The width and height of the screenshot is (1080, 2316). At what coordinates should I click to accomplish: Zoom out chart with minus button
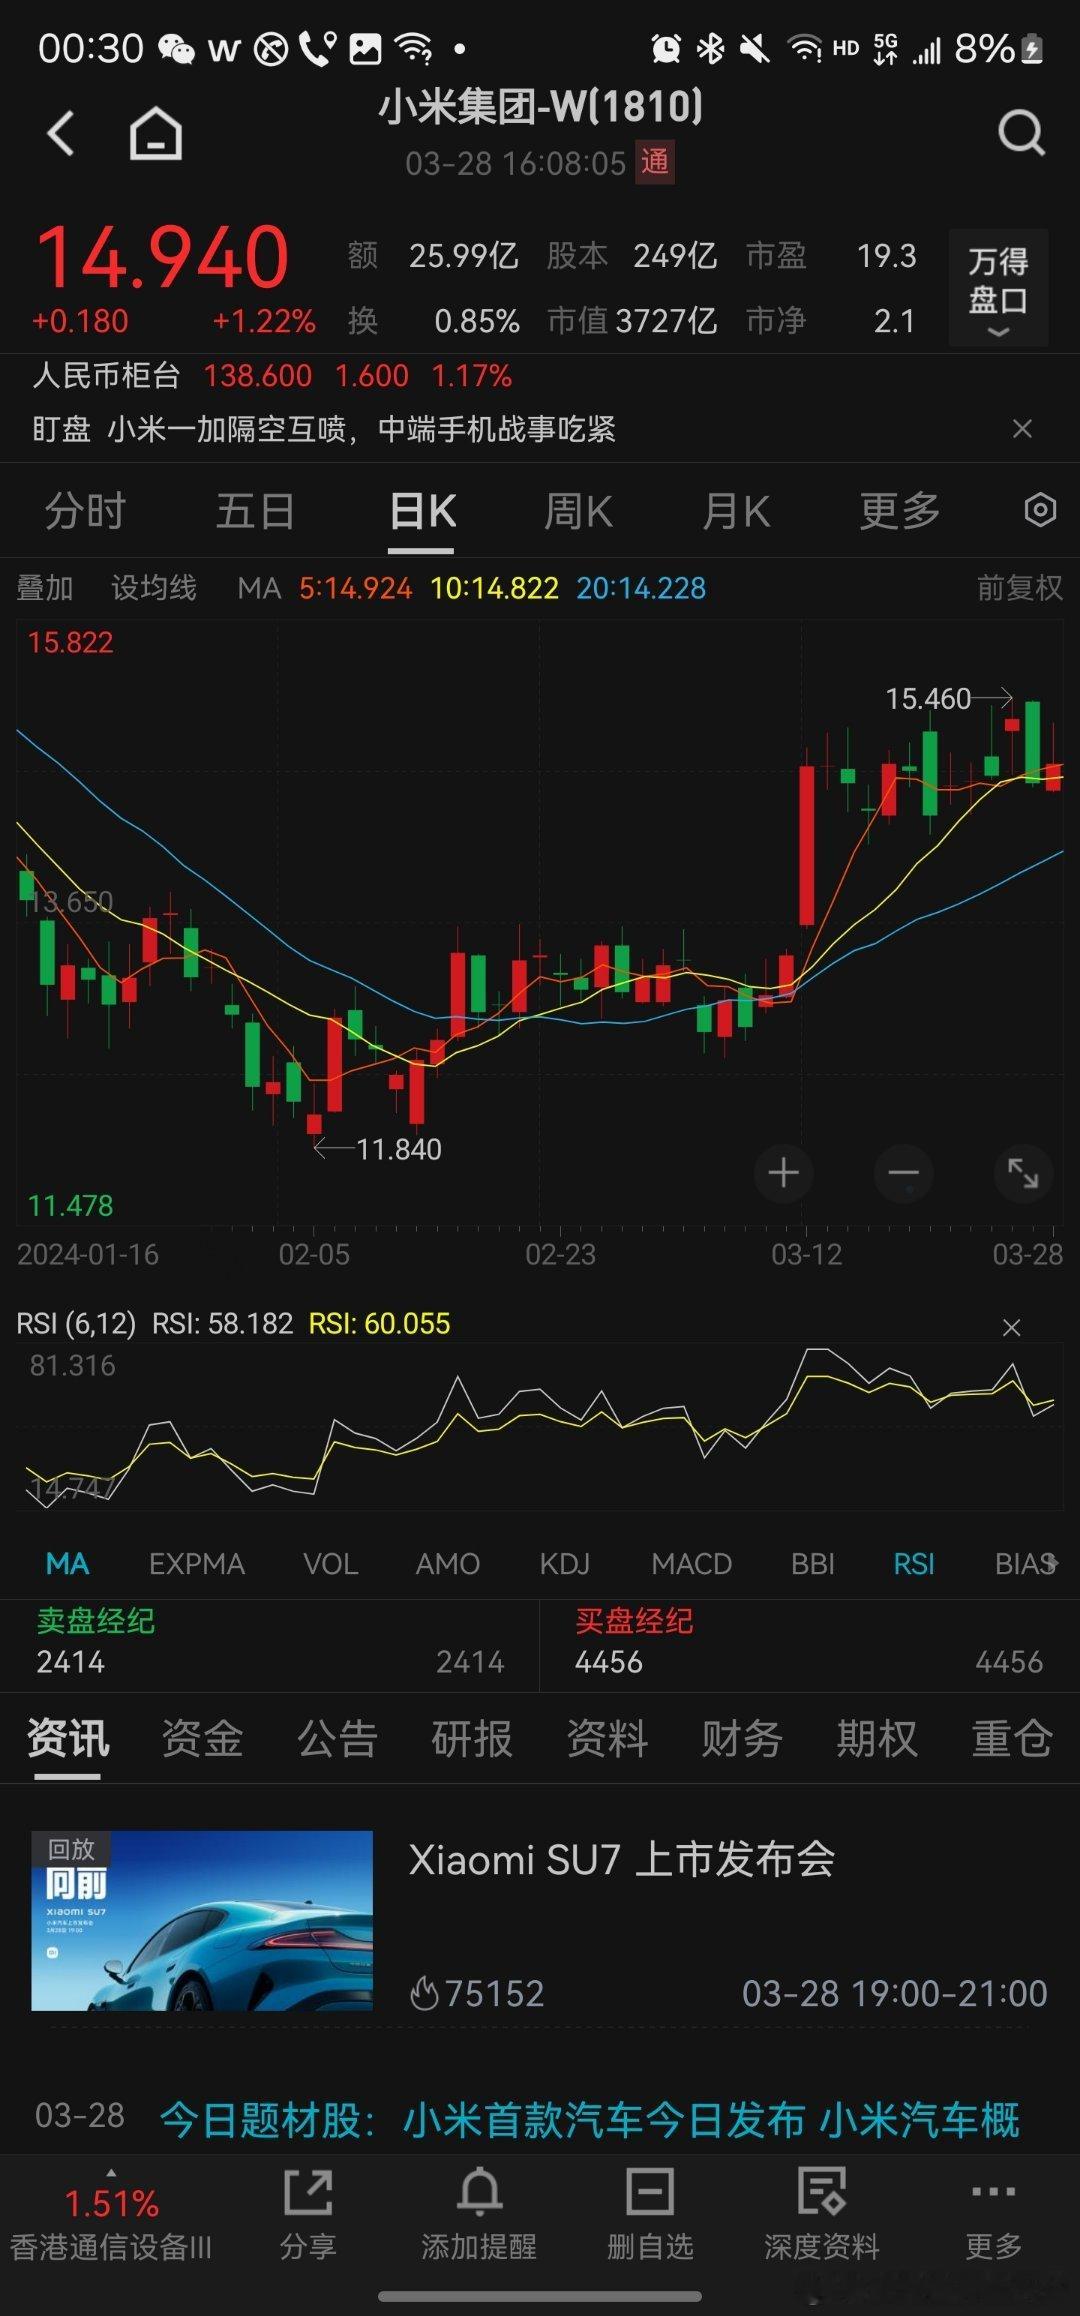(x=903, y=1173)
